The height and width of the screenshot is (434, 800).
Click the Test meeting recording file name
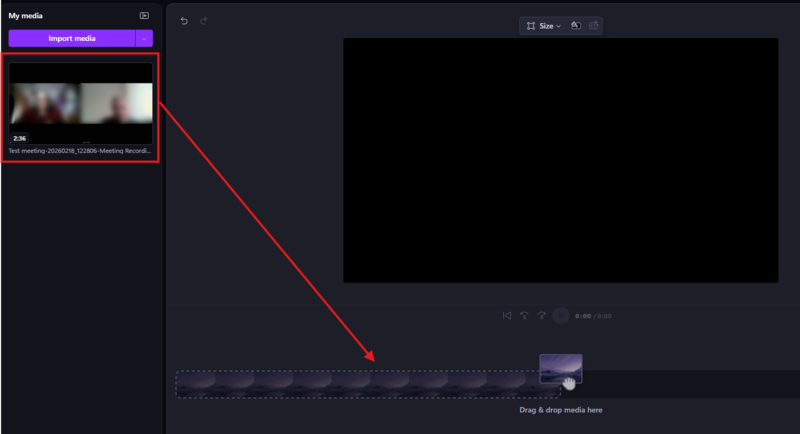pos(80,151)
